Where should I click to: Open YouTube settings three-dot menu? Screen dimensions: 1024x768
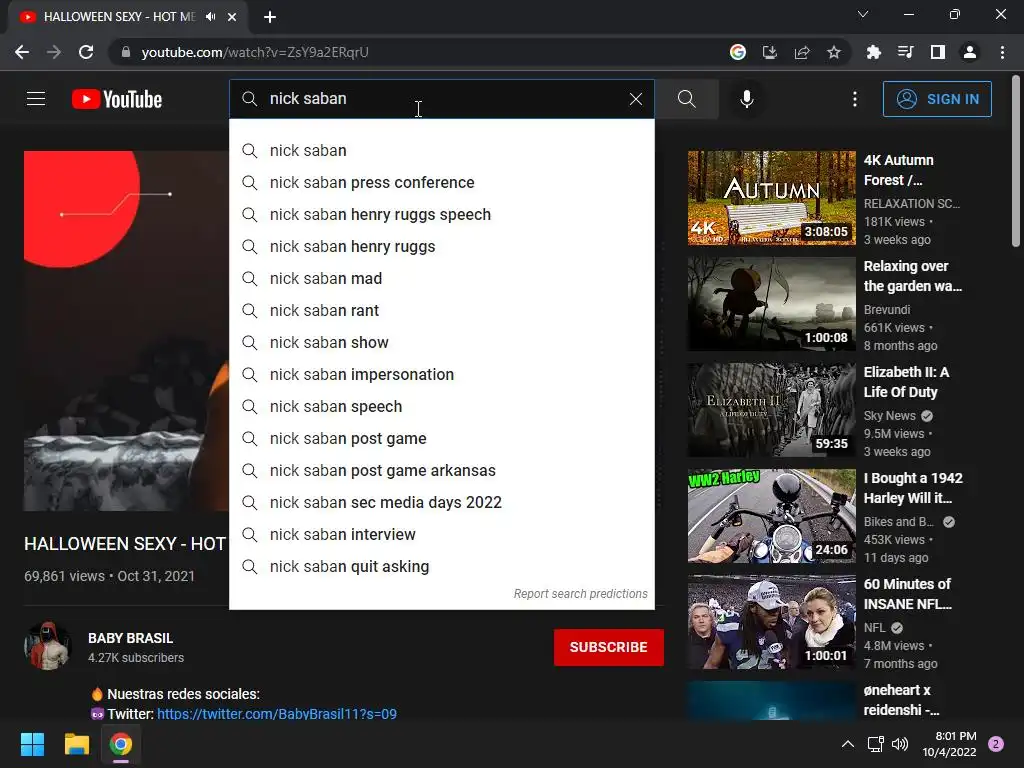click(854, 99)
